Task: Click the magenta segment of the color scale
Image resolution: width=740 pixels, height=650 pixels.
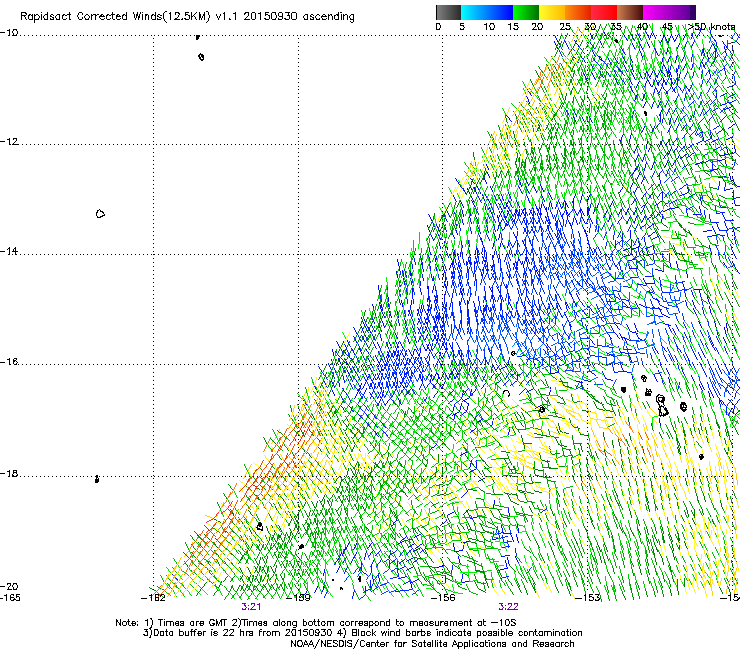Action: pyautogui.click(x=656, y=12)
